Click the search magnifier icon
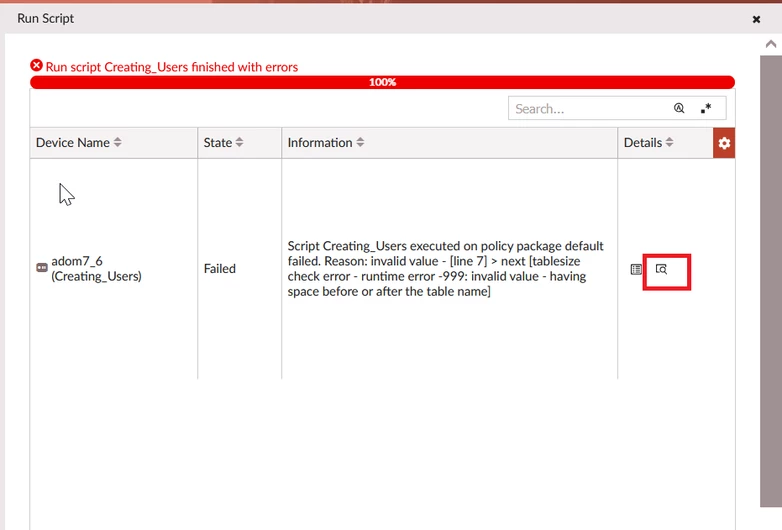Screen dimensions: 782x530 coord(679,108)
